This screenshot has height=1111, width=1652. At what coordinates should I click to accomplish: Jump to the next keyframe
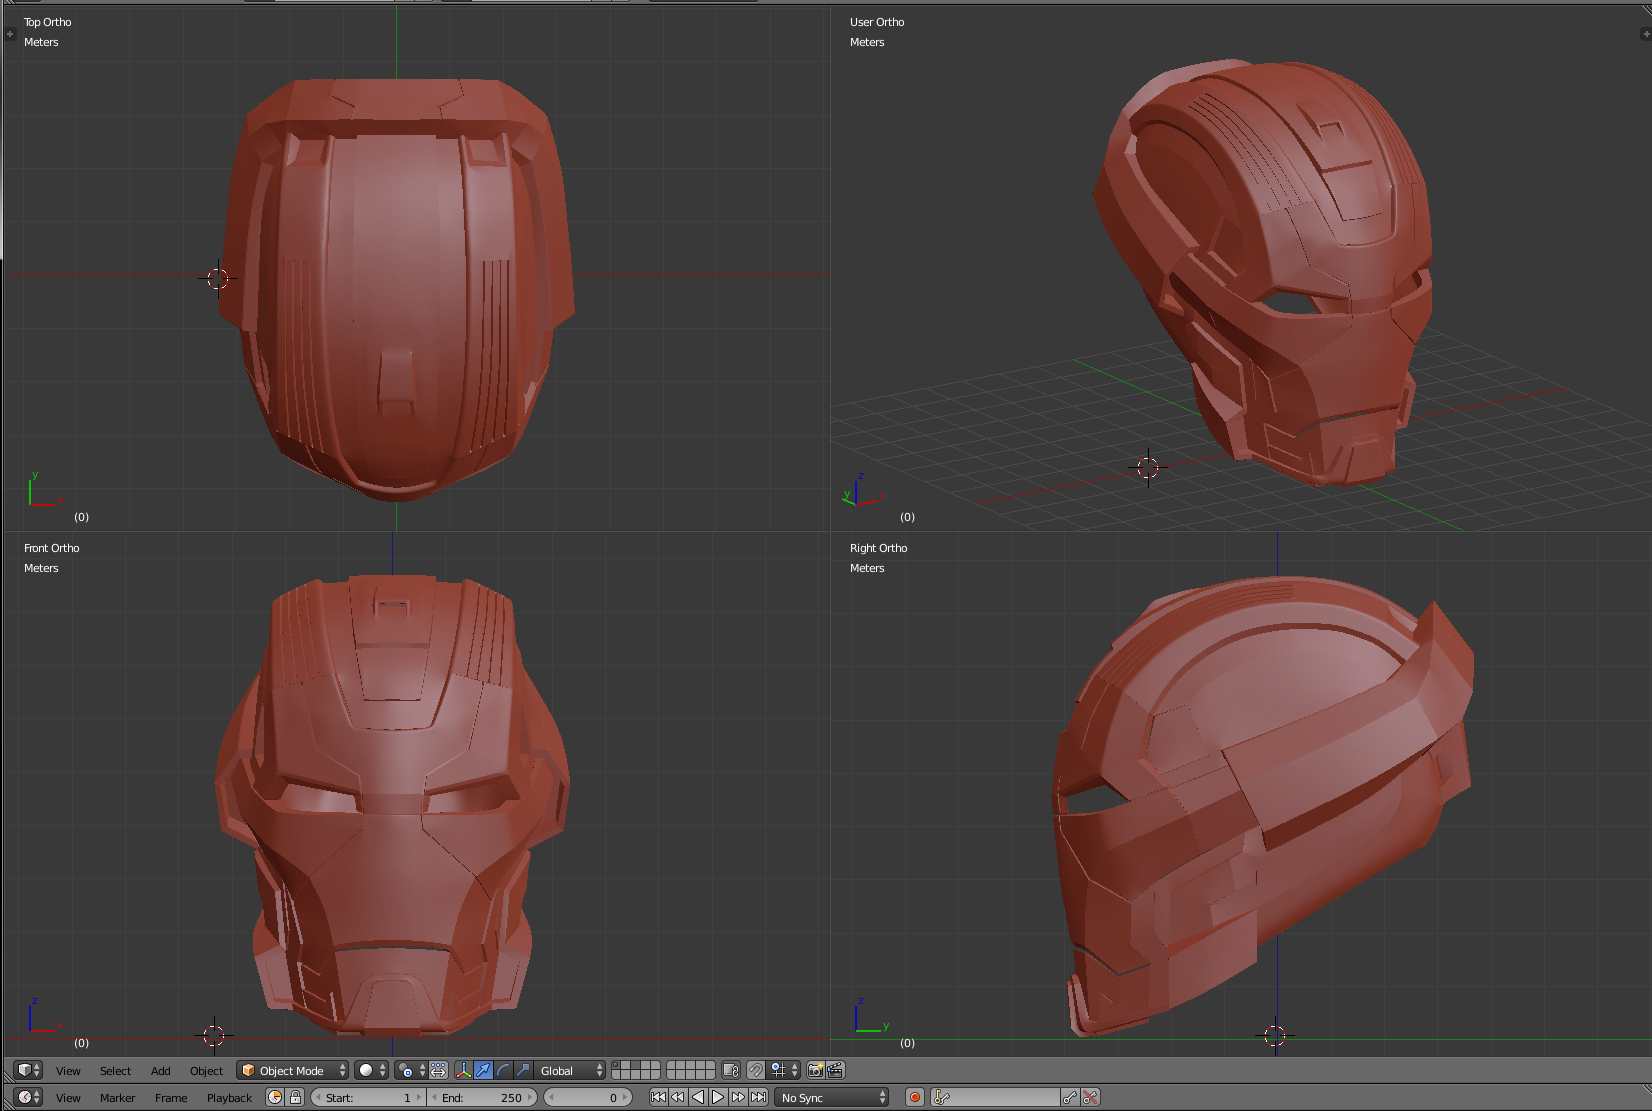tap(738, 1097)
